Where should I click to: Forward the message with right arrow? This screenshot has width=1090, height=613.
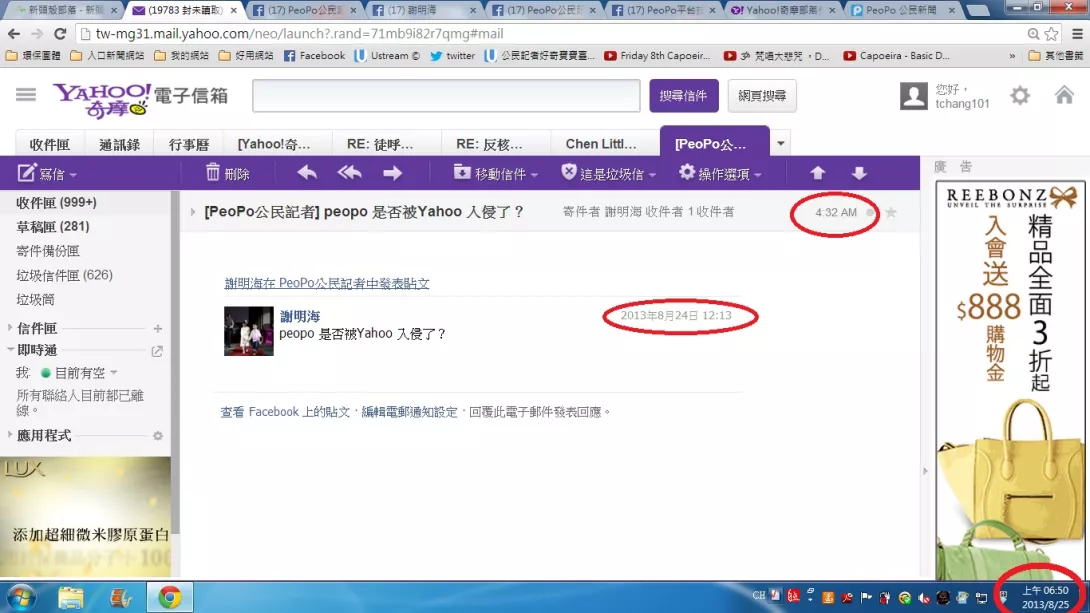point(393,173)
